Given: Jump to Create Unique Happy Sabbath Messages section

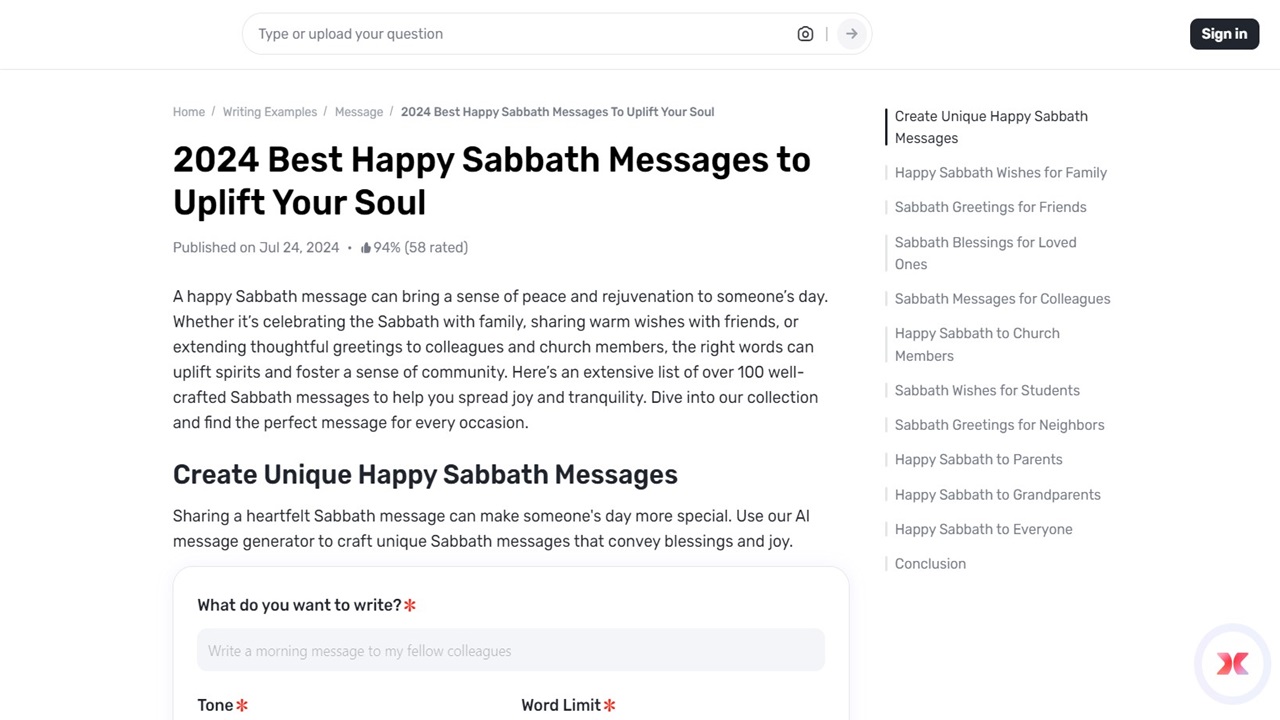Looking at the screenshot, I should tap(991, 127).
